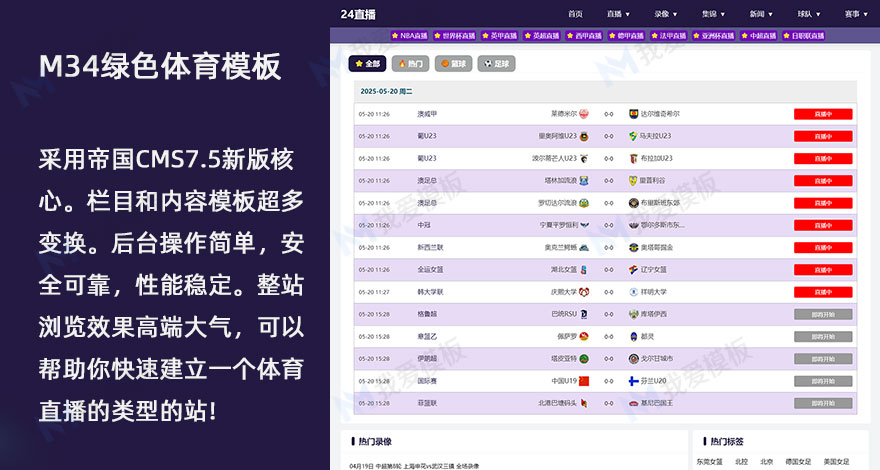Click the 庆熙大学 team logo
This screenshot has height=470, width=880.
click(584, 292)
